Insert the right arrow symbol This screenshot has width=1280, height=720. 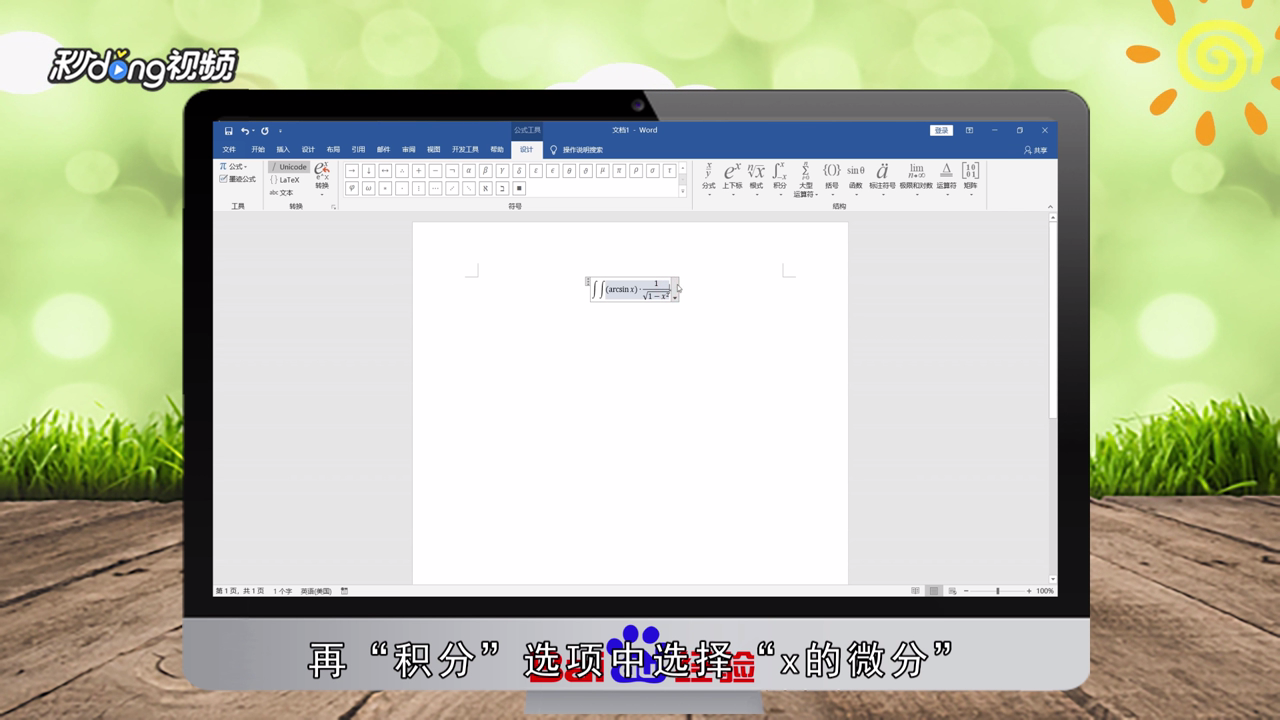[x=352, y=171]
